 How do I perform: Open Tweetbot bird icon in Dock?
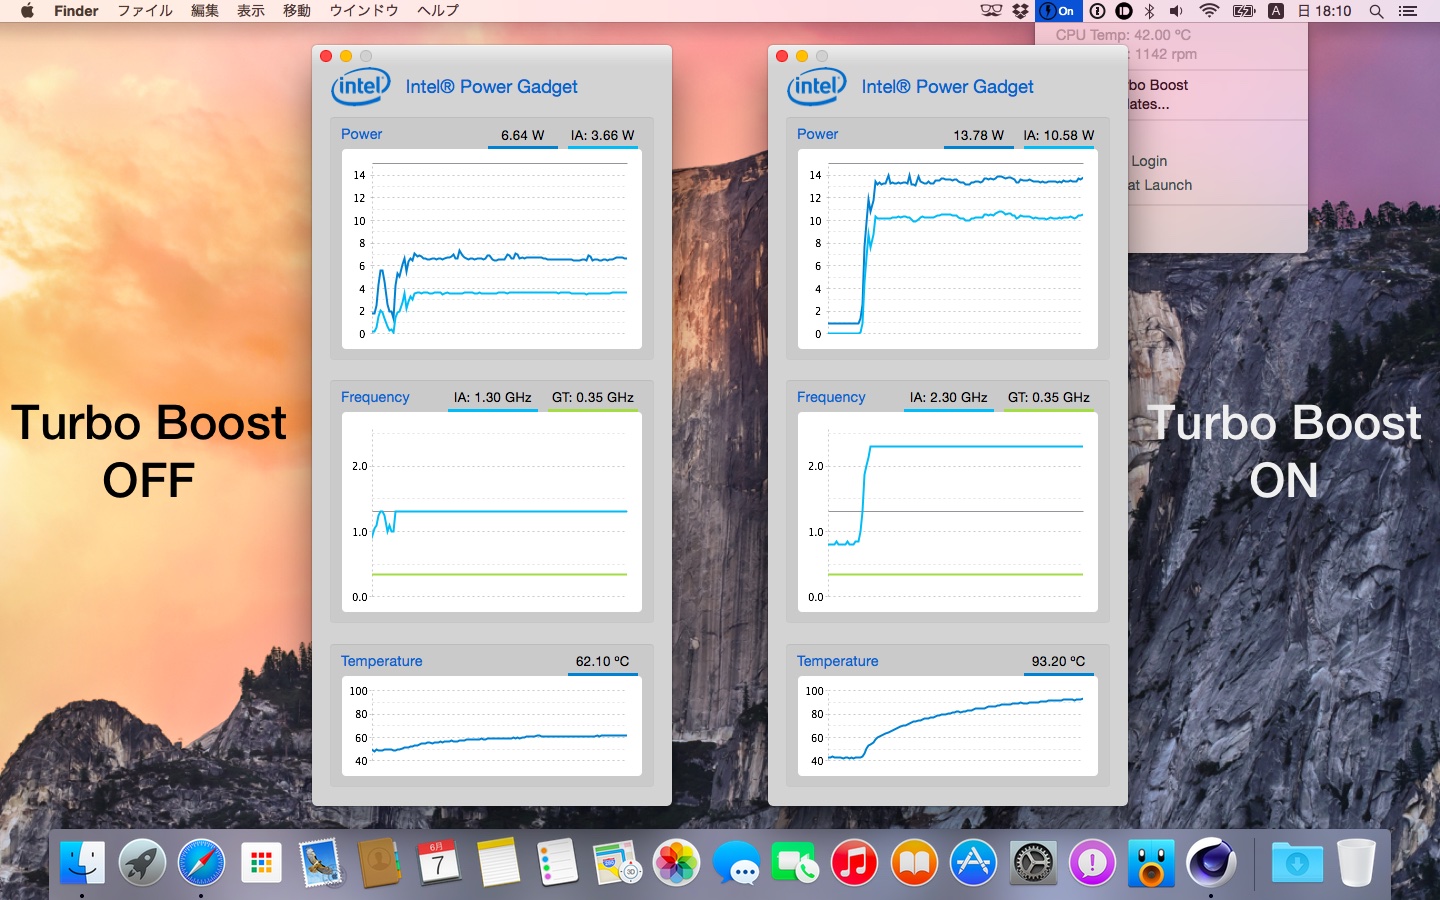click(1151, 862)
